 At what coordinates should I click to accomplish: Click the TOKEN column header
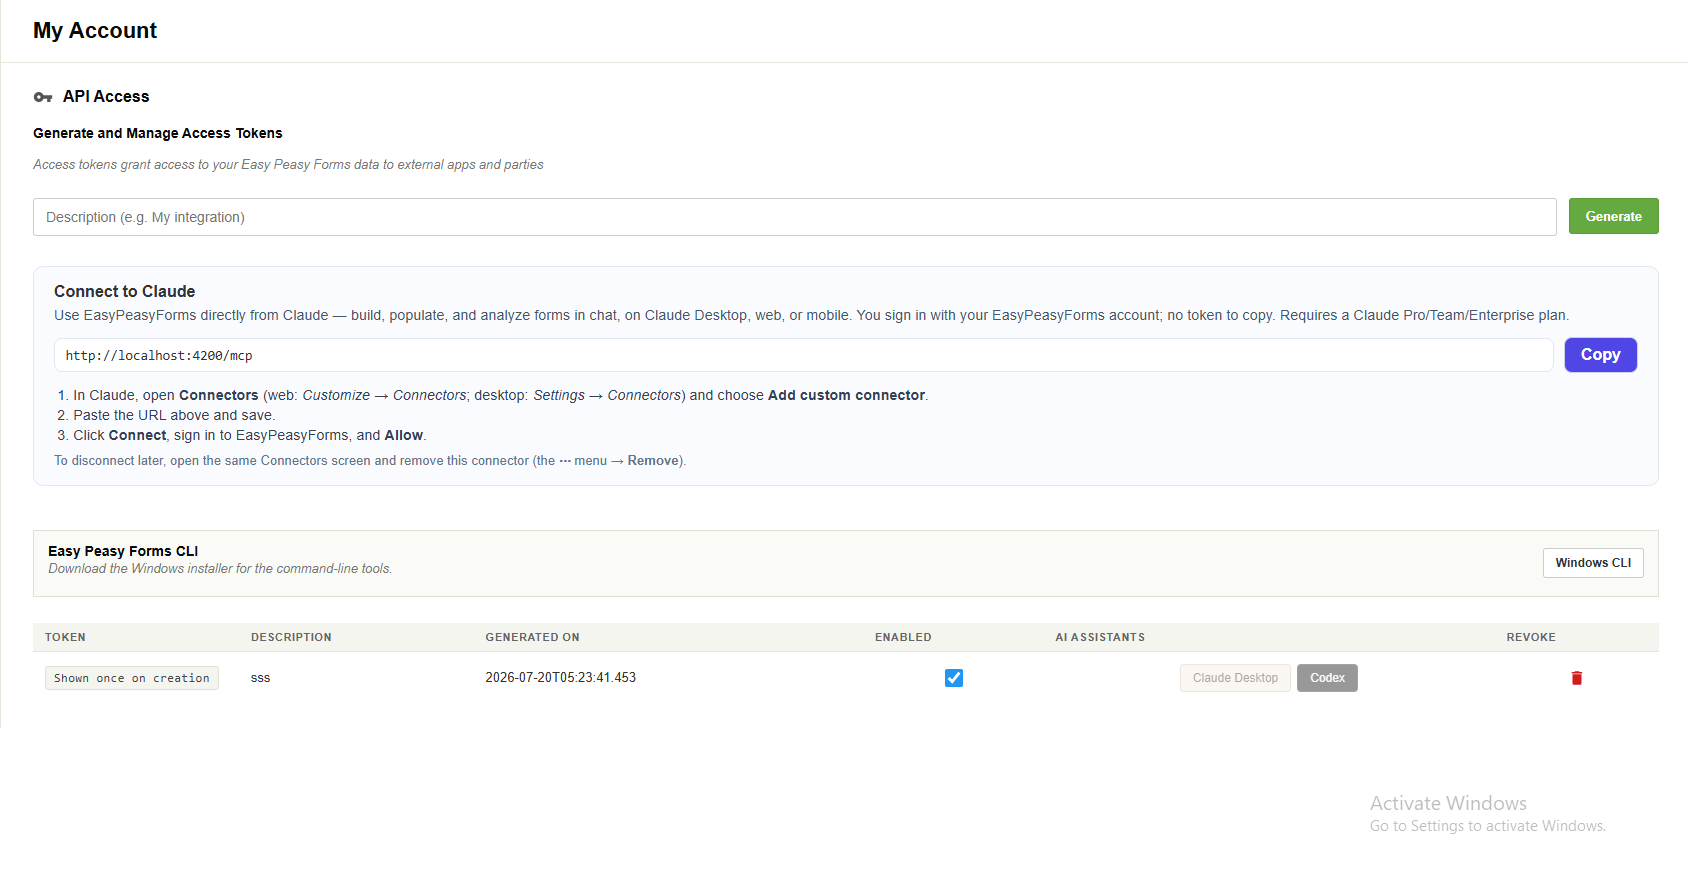65,637
